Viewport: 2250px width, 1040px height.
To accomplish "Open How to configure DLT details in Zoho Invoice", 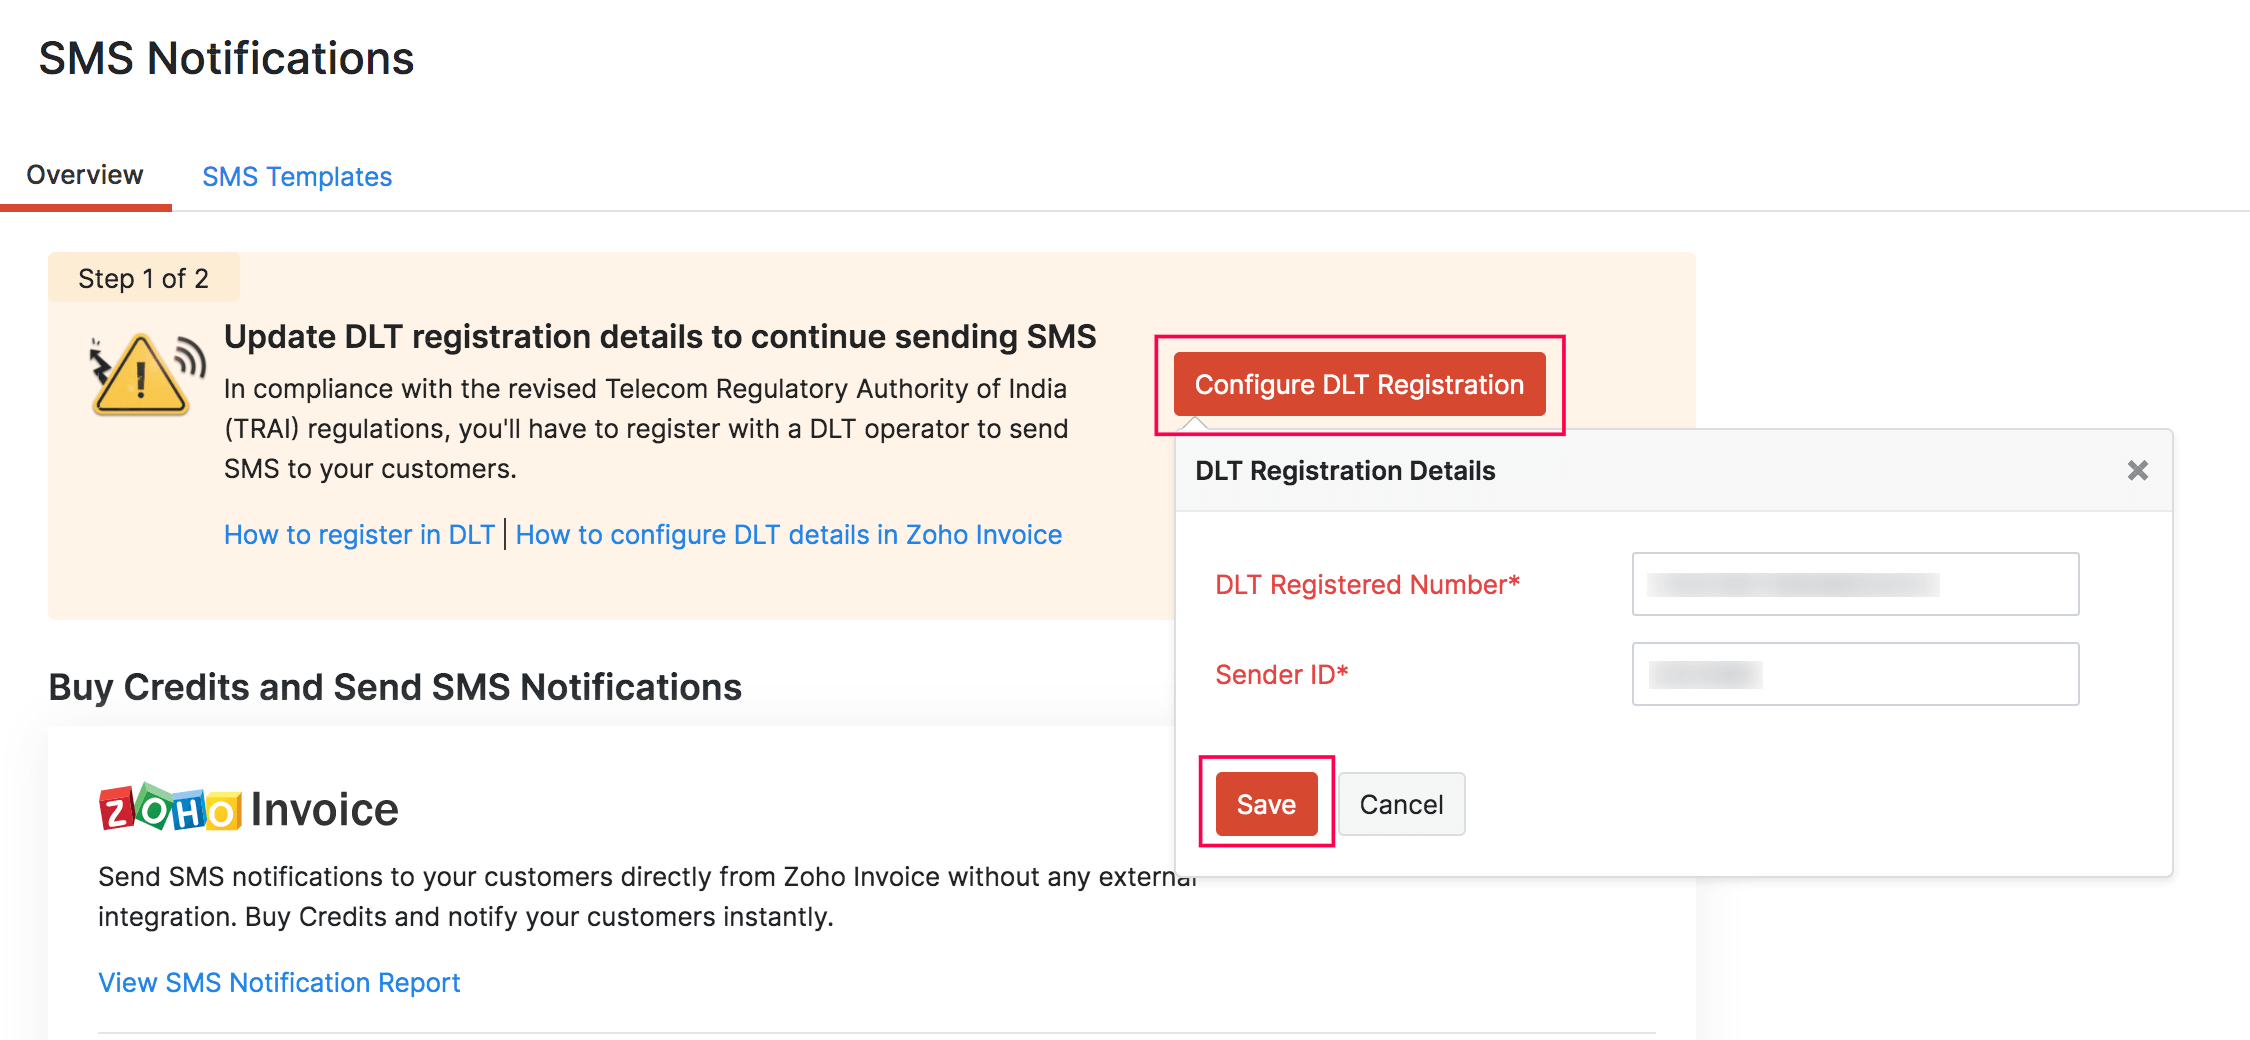I will (x=789, y=534).
